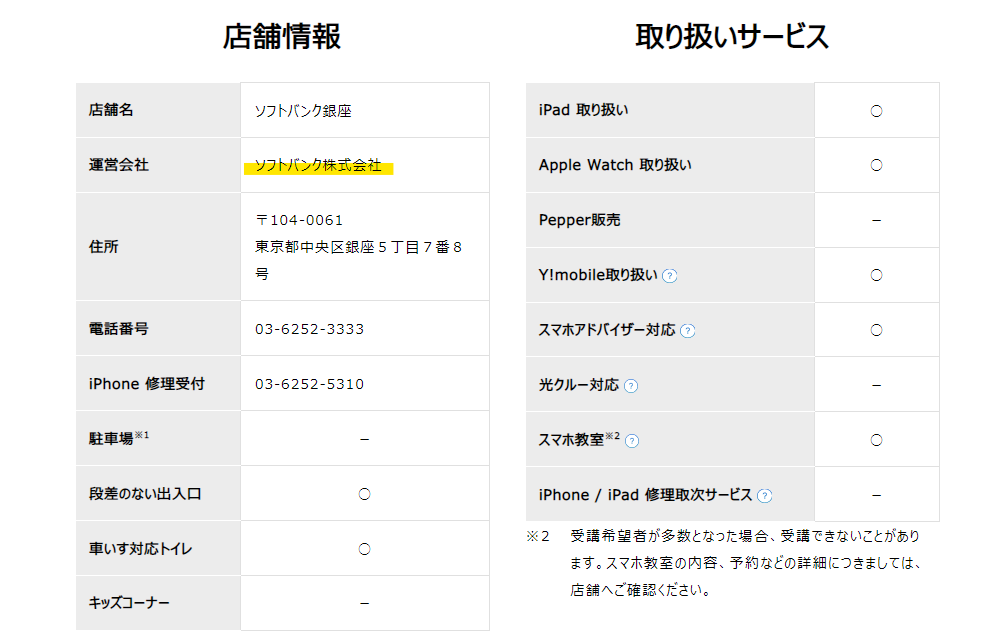Select the Y!mobile取り扱い service label
The height and width of the screenshot is (635, 1005).
pyautogui.click(x=598, y=275)
